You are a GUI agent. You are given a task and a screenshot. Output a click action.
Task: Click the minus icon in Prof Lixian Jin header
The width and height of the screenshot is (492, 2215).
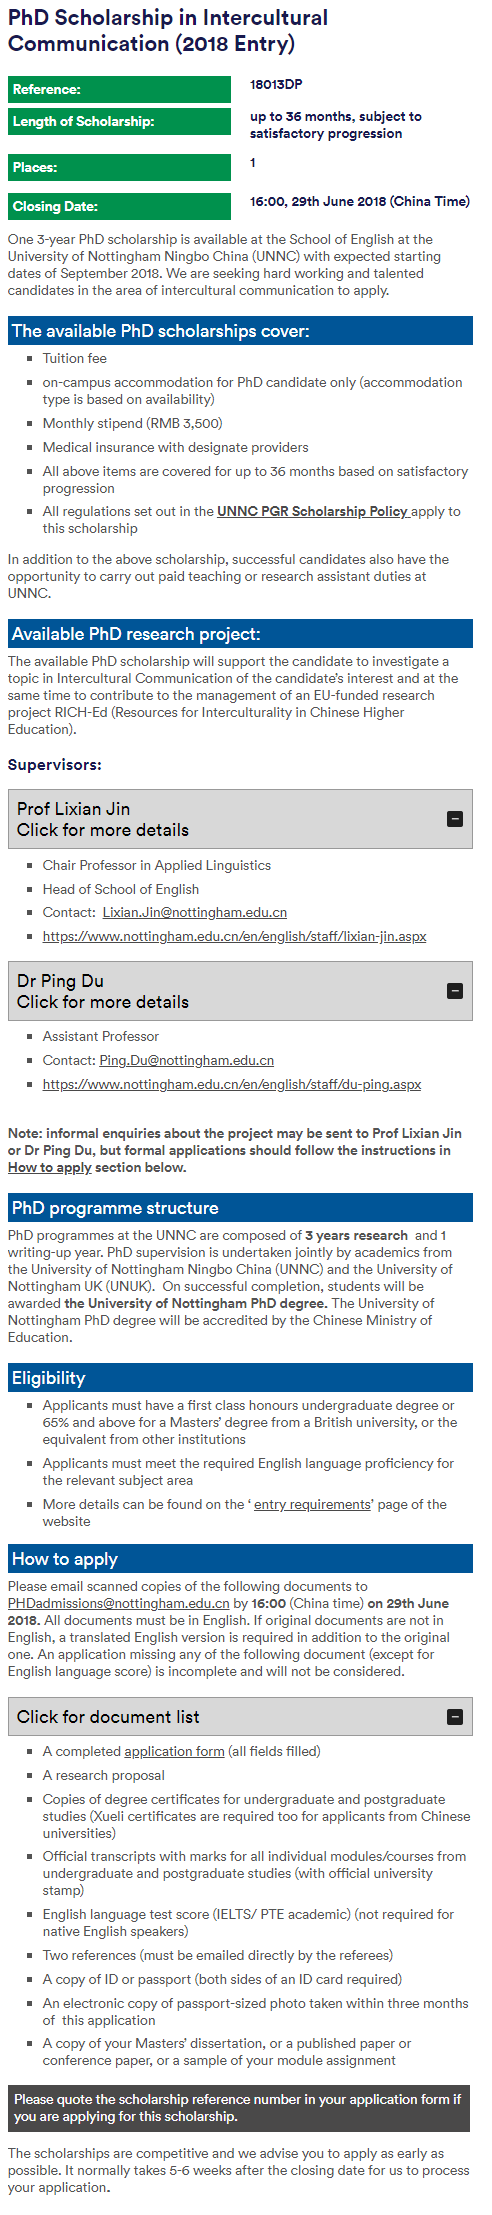(454, 819)
